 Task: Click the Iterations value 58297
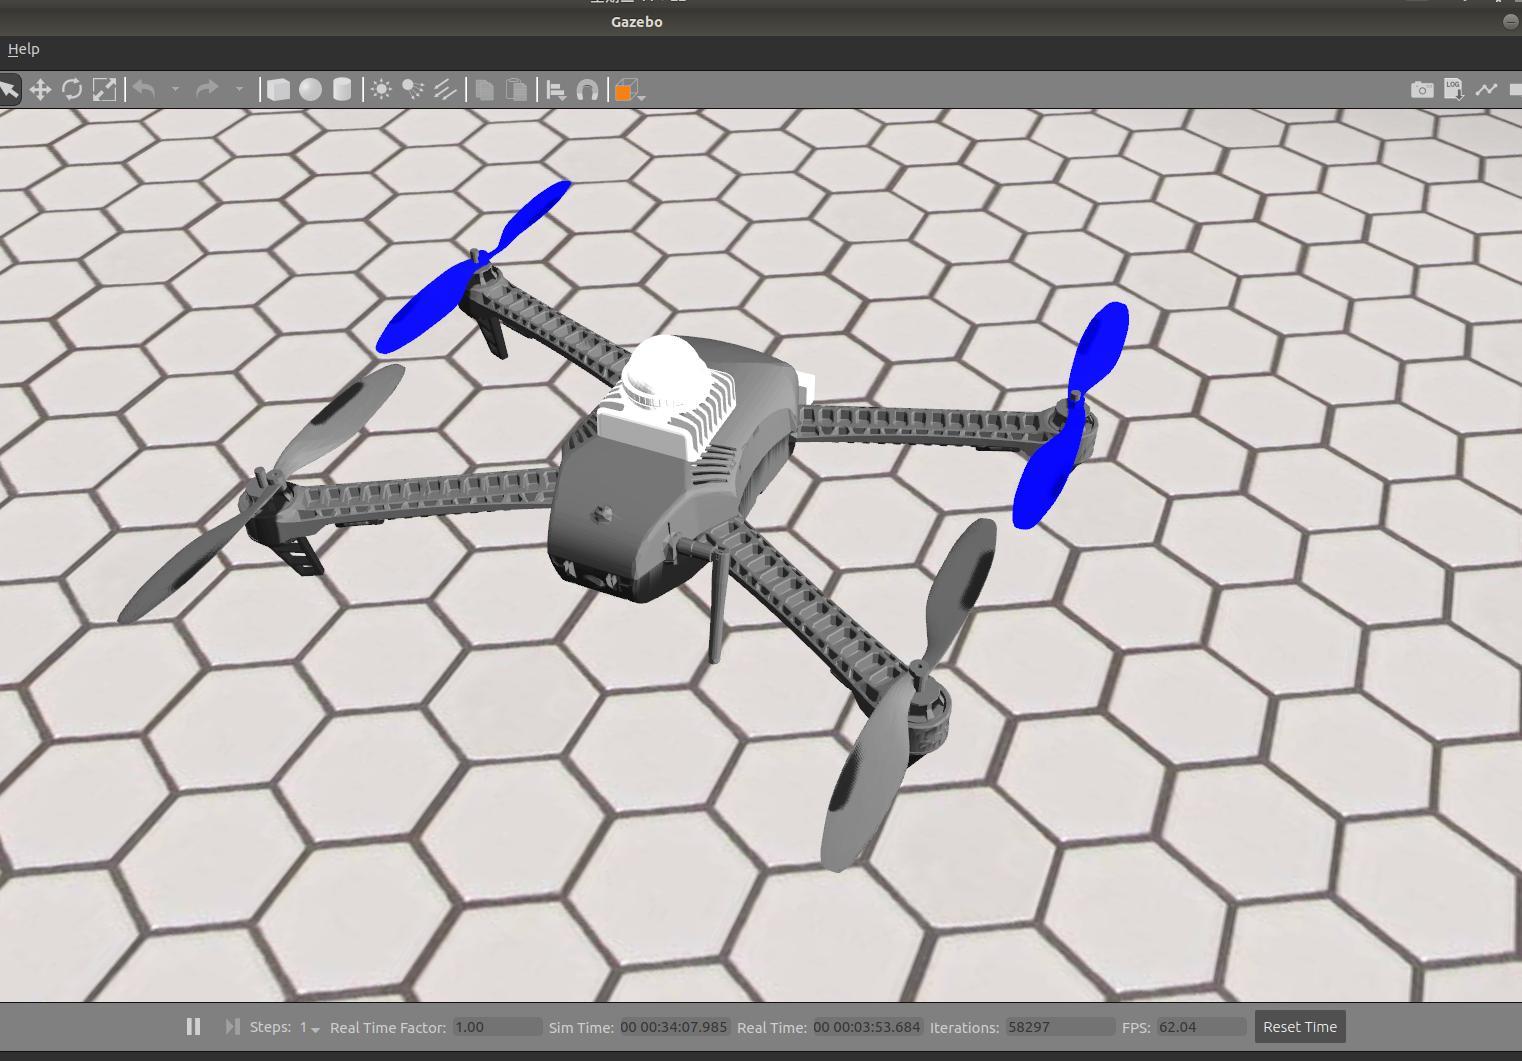pos(1029,1027)
